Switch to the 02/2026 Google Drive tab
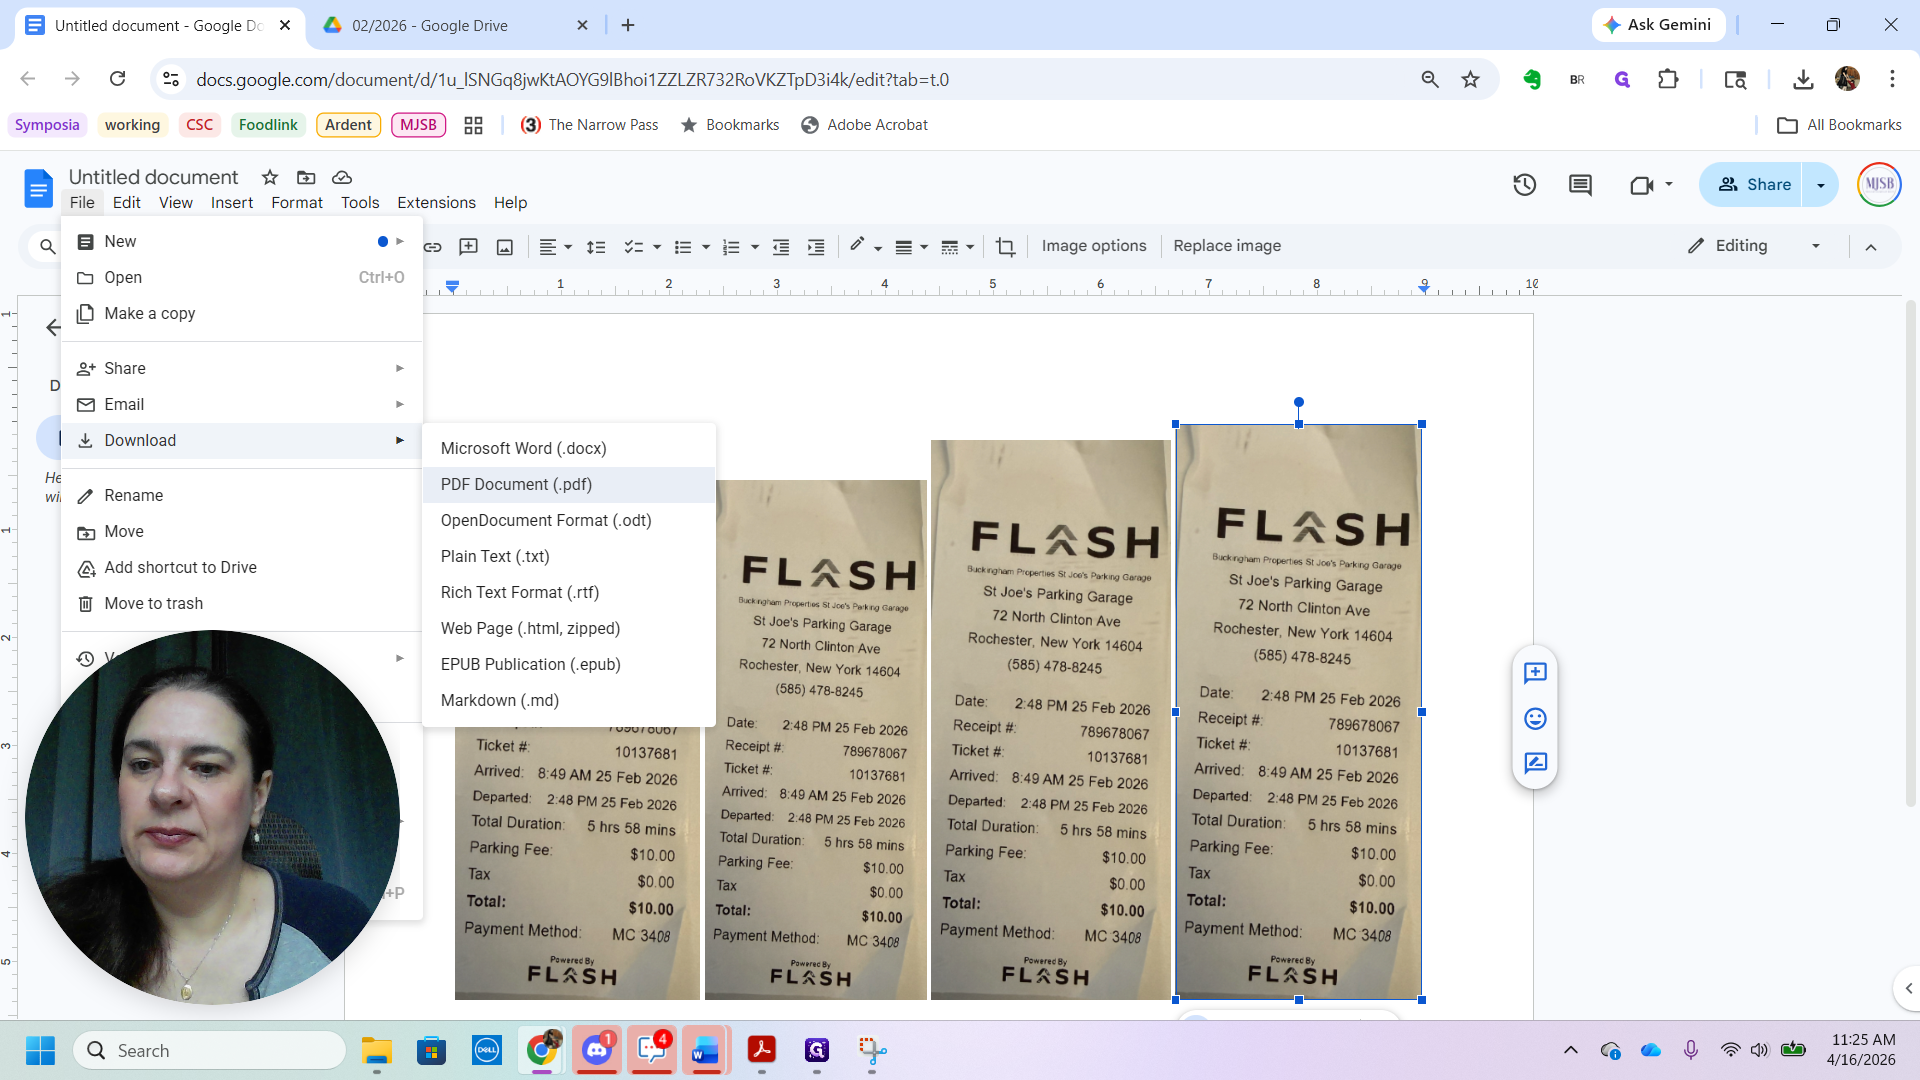The height and width of the screenshot is (1080, 1920). pos(430,25)
